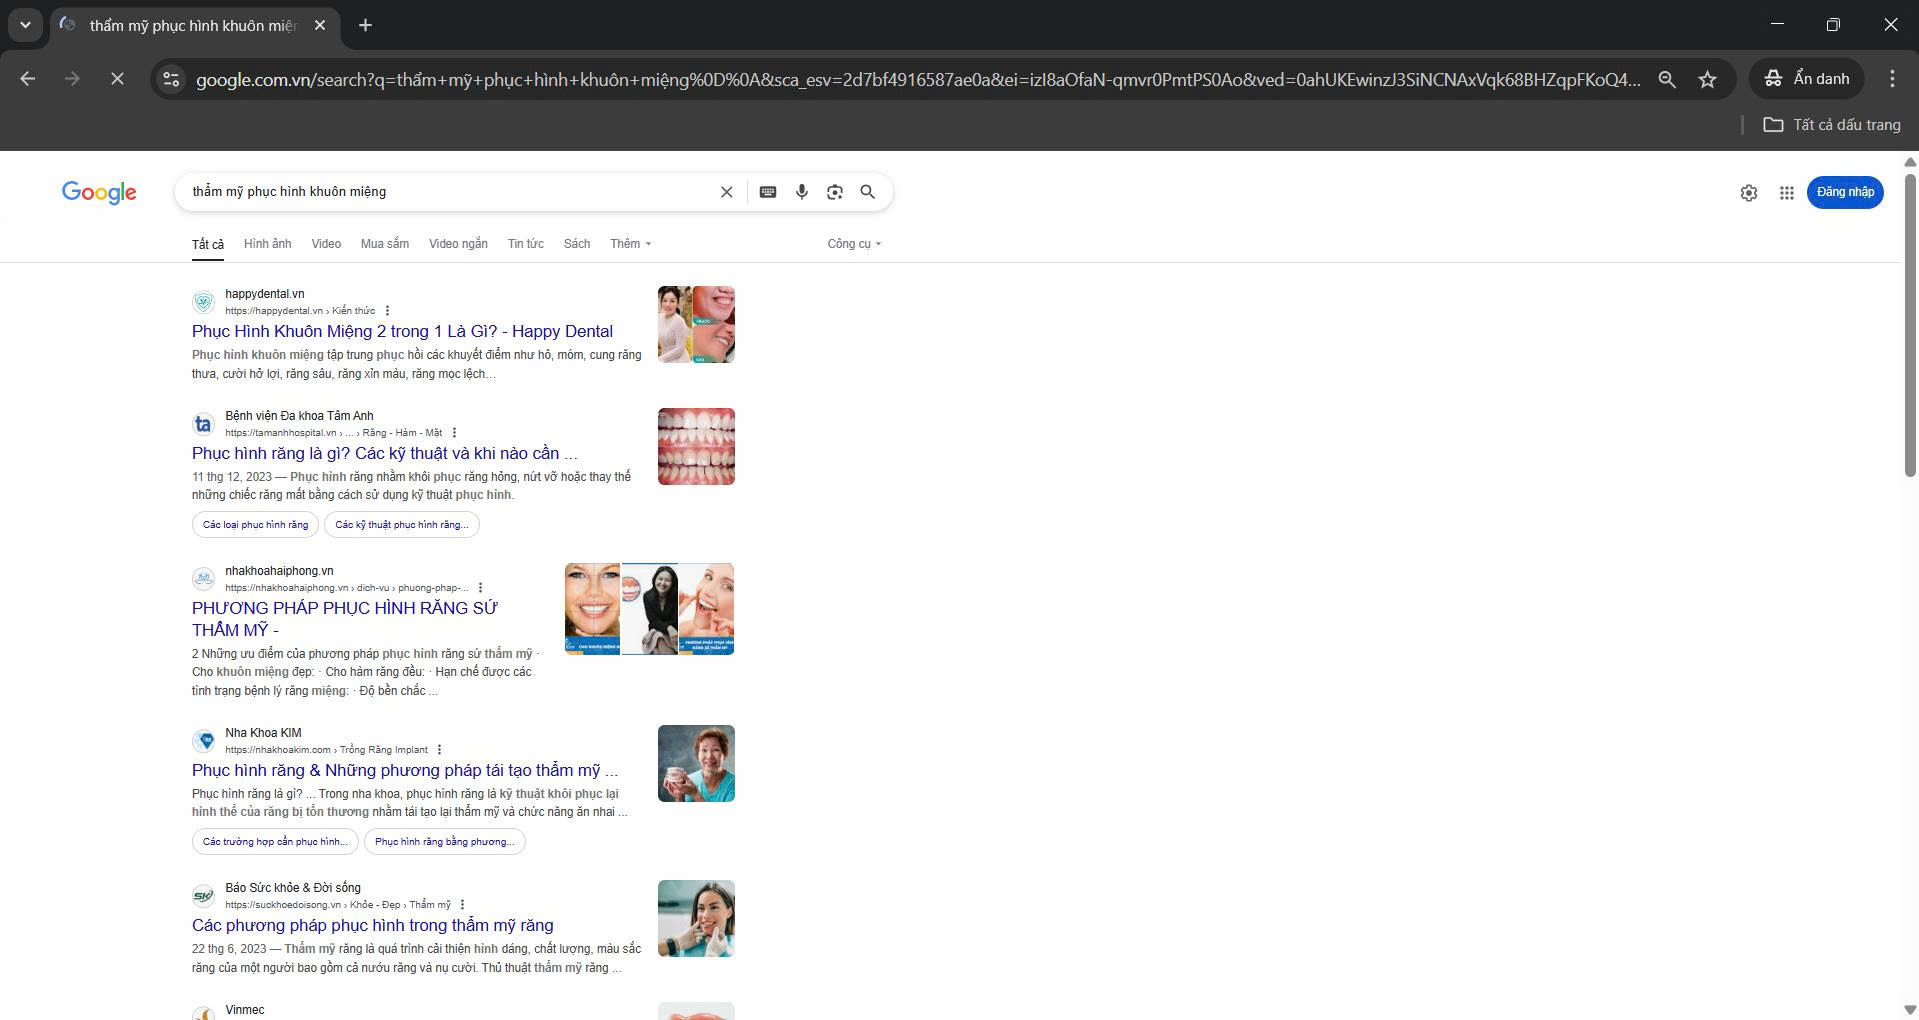The height and width of the screenshot is (1020, 1919).
Task: Switch to the Video tab
Action: coord(326,244)
